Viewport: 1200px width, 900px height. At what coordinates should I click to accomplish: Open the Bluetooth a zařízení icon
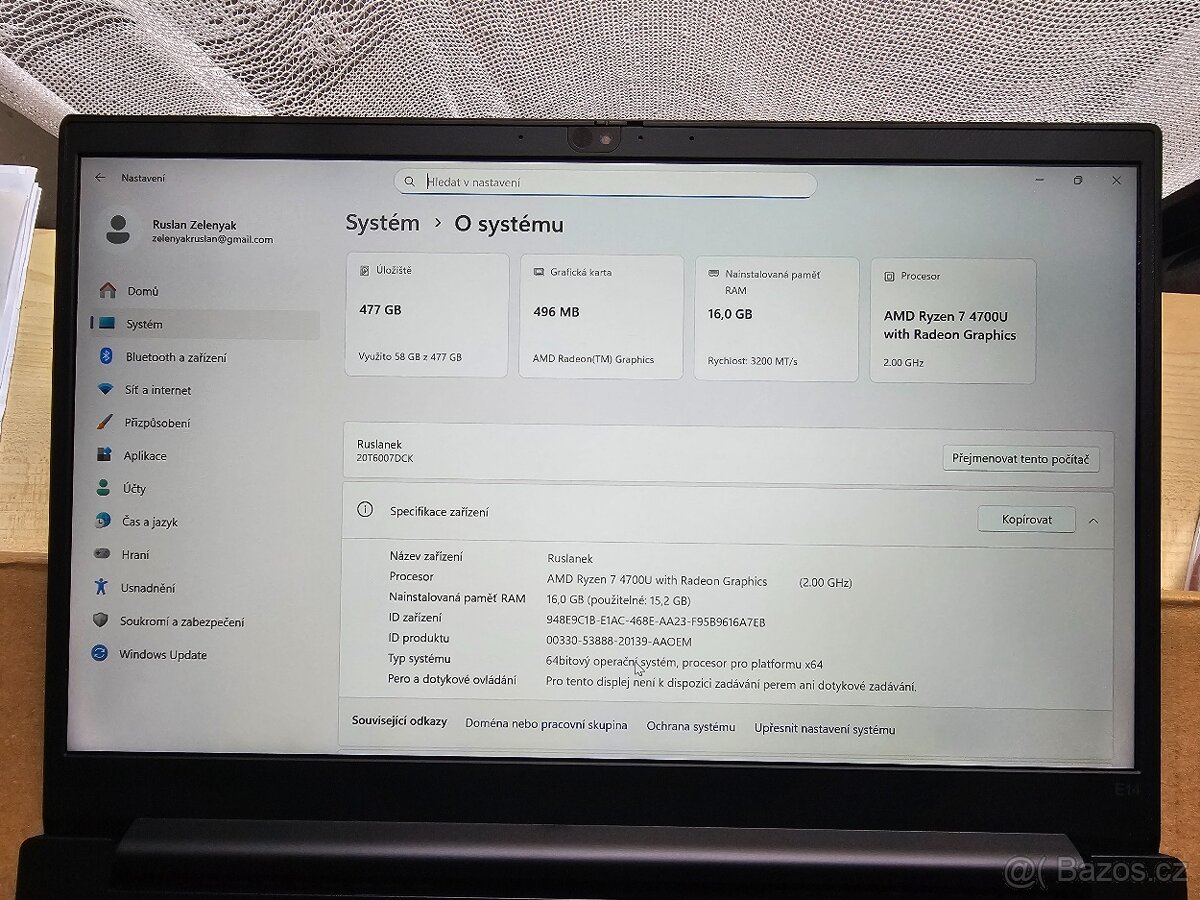tap(105, 357)
